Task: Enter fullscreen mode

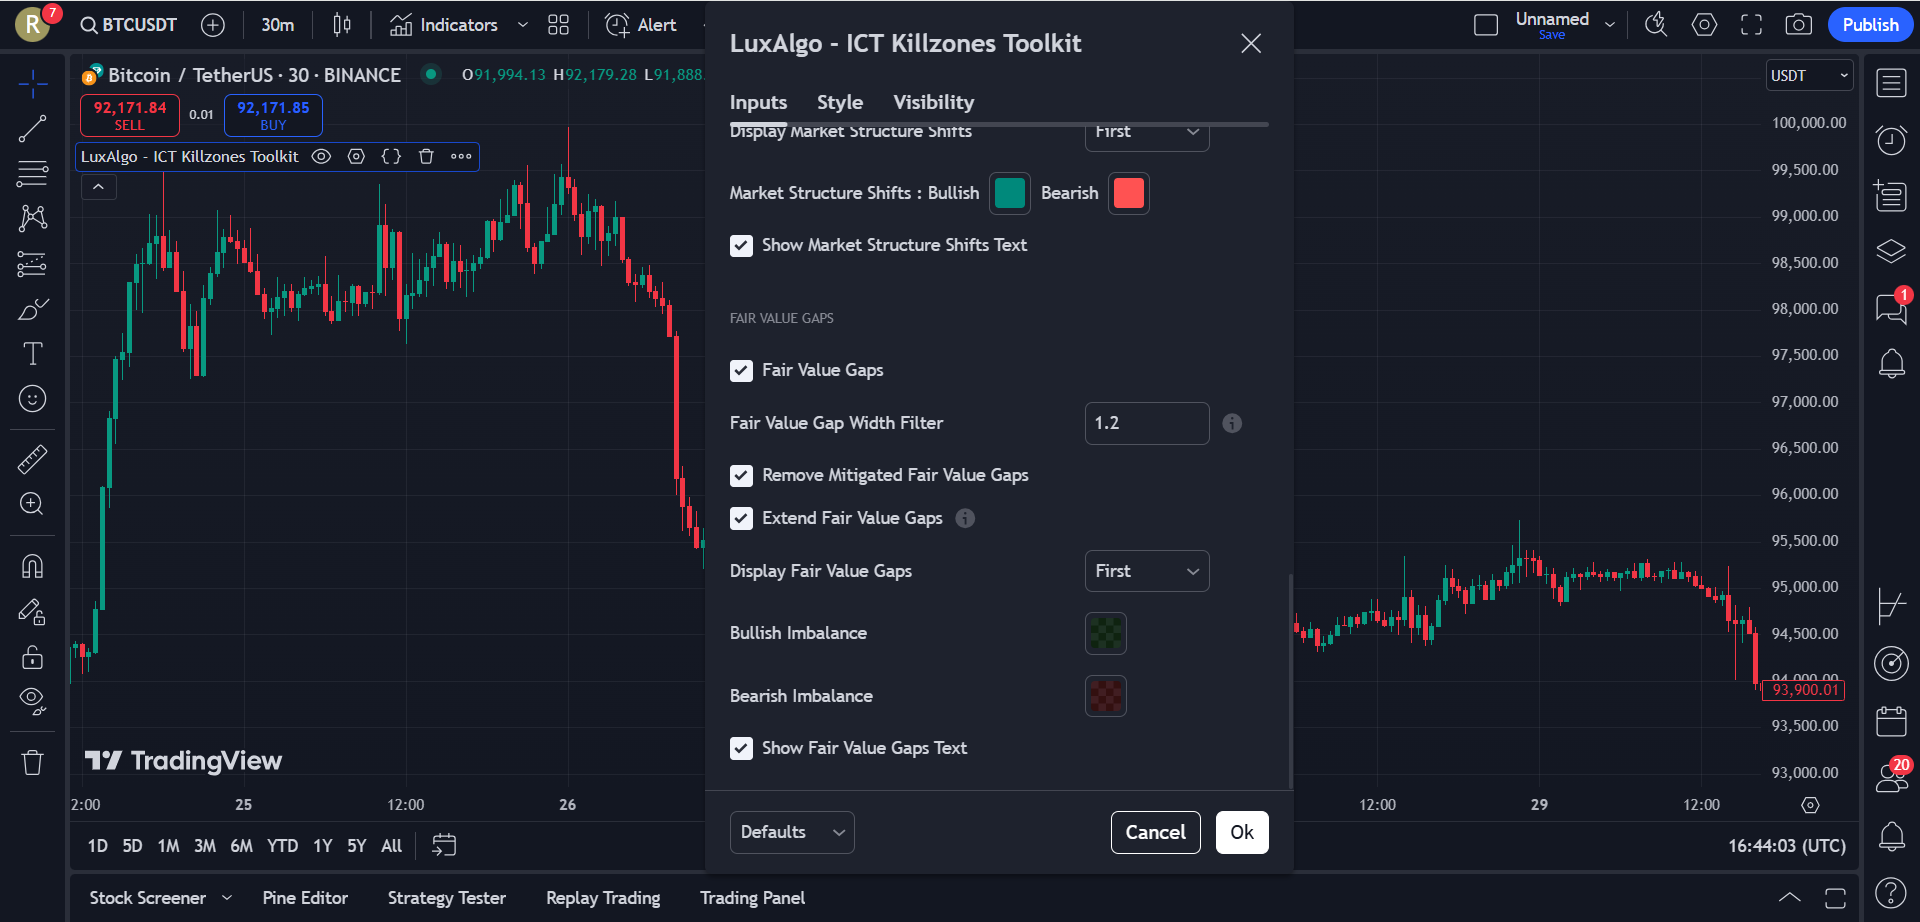Action: coord(1751,25)
